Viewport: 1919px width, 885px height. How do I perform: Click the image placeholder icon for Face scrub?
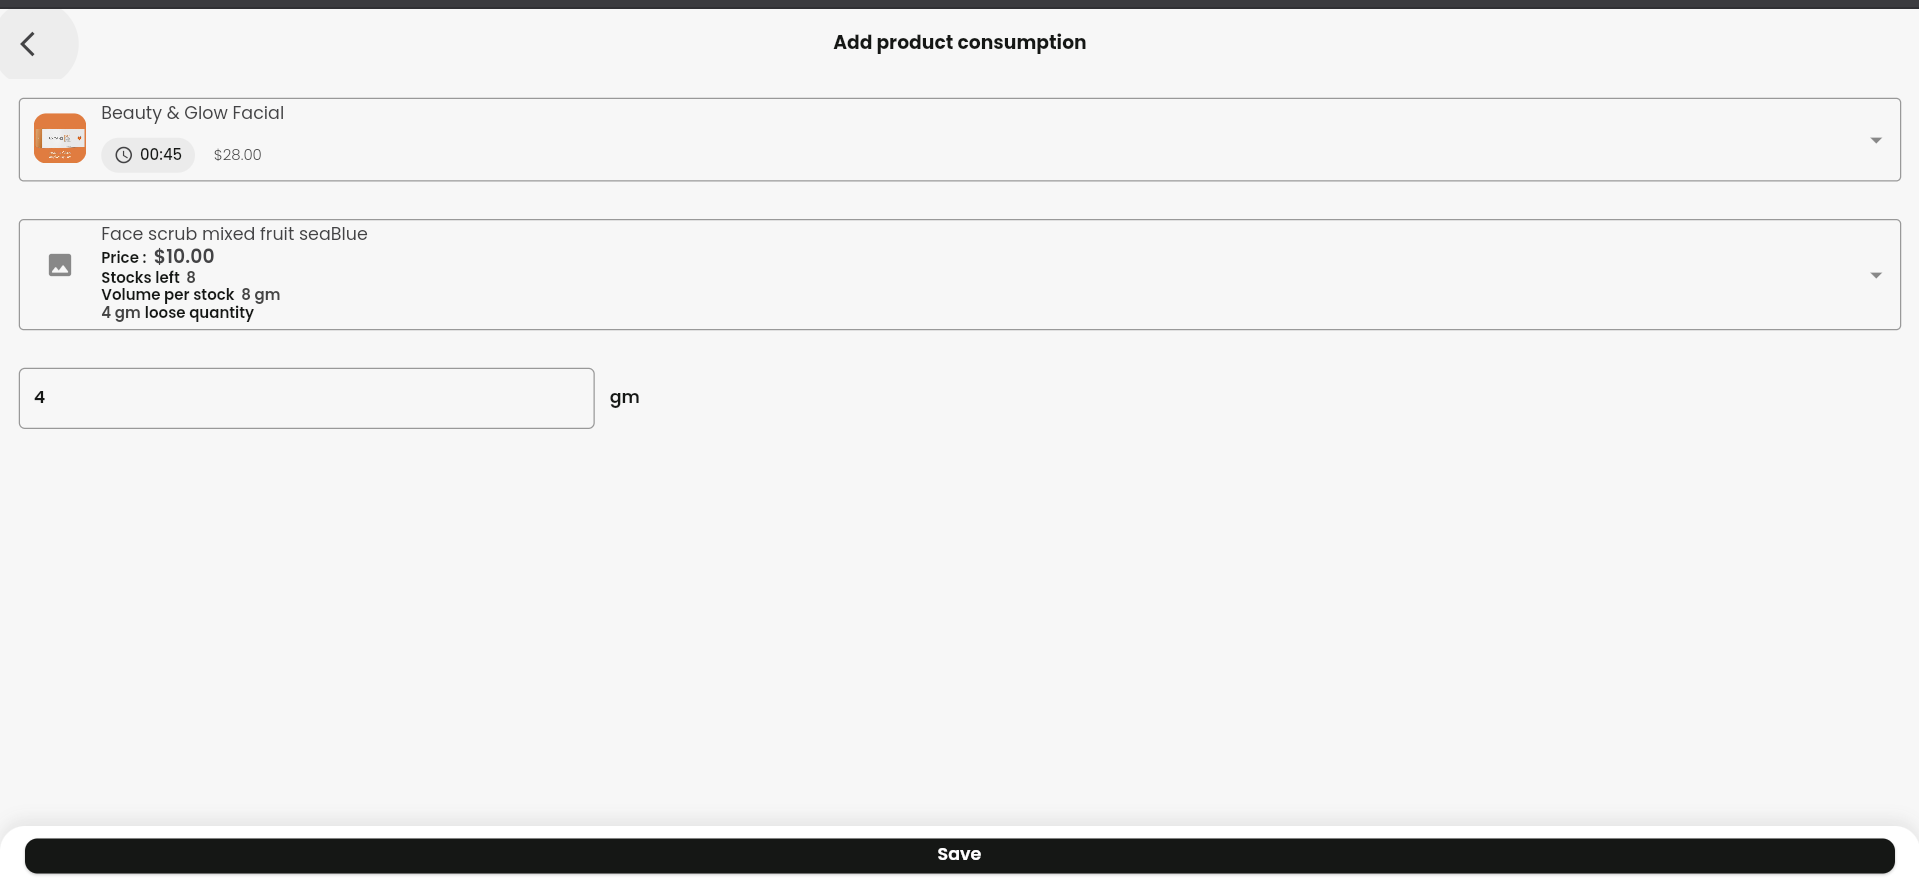(x=60, y=265)
